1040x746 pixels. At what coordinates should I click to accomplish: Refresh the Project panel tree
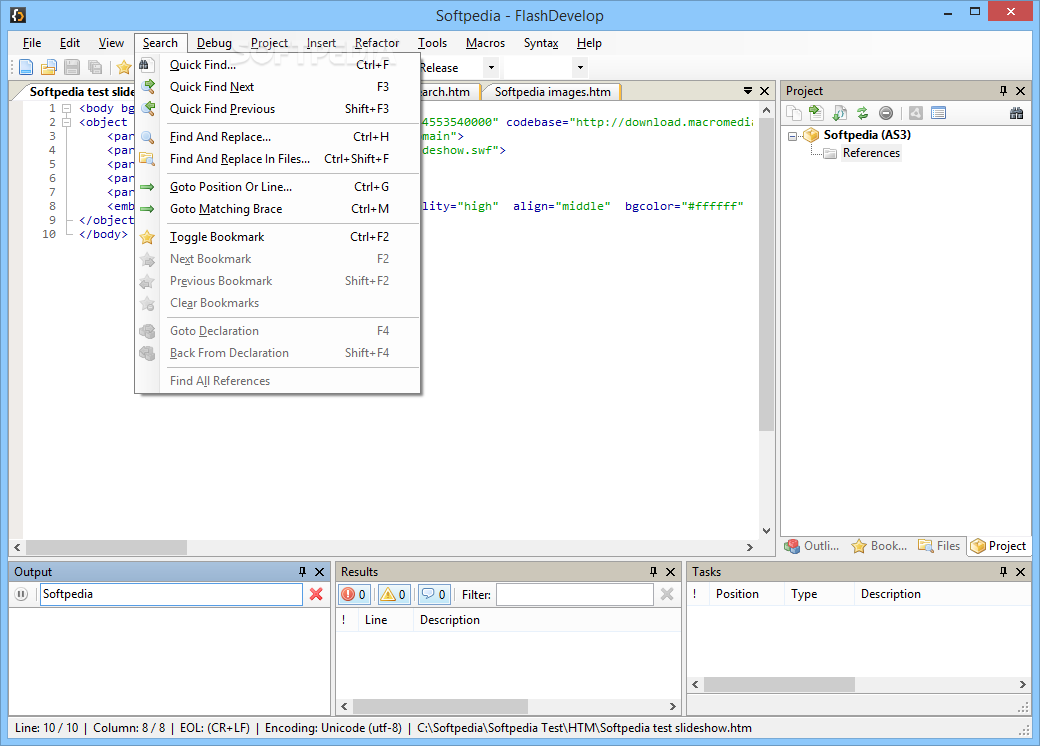[x=862, y=113]
